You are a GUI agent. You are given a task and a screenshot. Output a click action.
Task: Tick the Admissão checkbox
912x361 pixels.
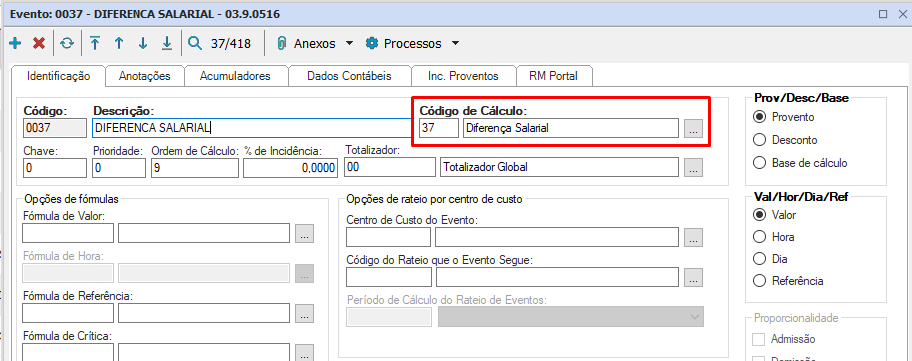click(x=758, y=339)
